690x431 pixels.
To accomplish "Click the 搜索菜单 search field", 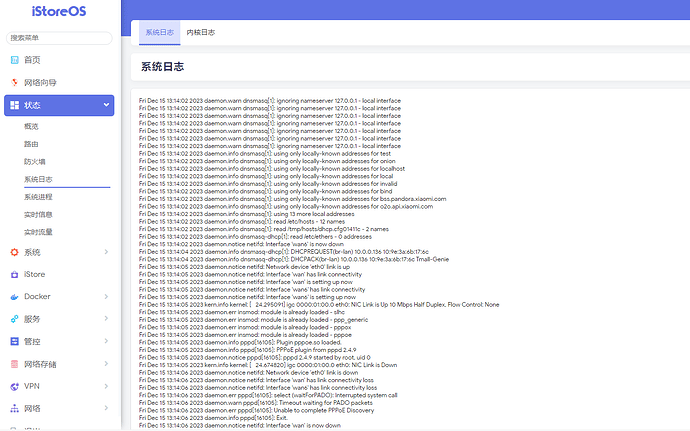I will tap(57, 37).
